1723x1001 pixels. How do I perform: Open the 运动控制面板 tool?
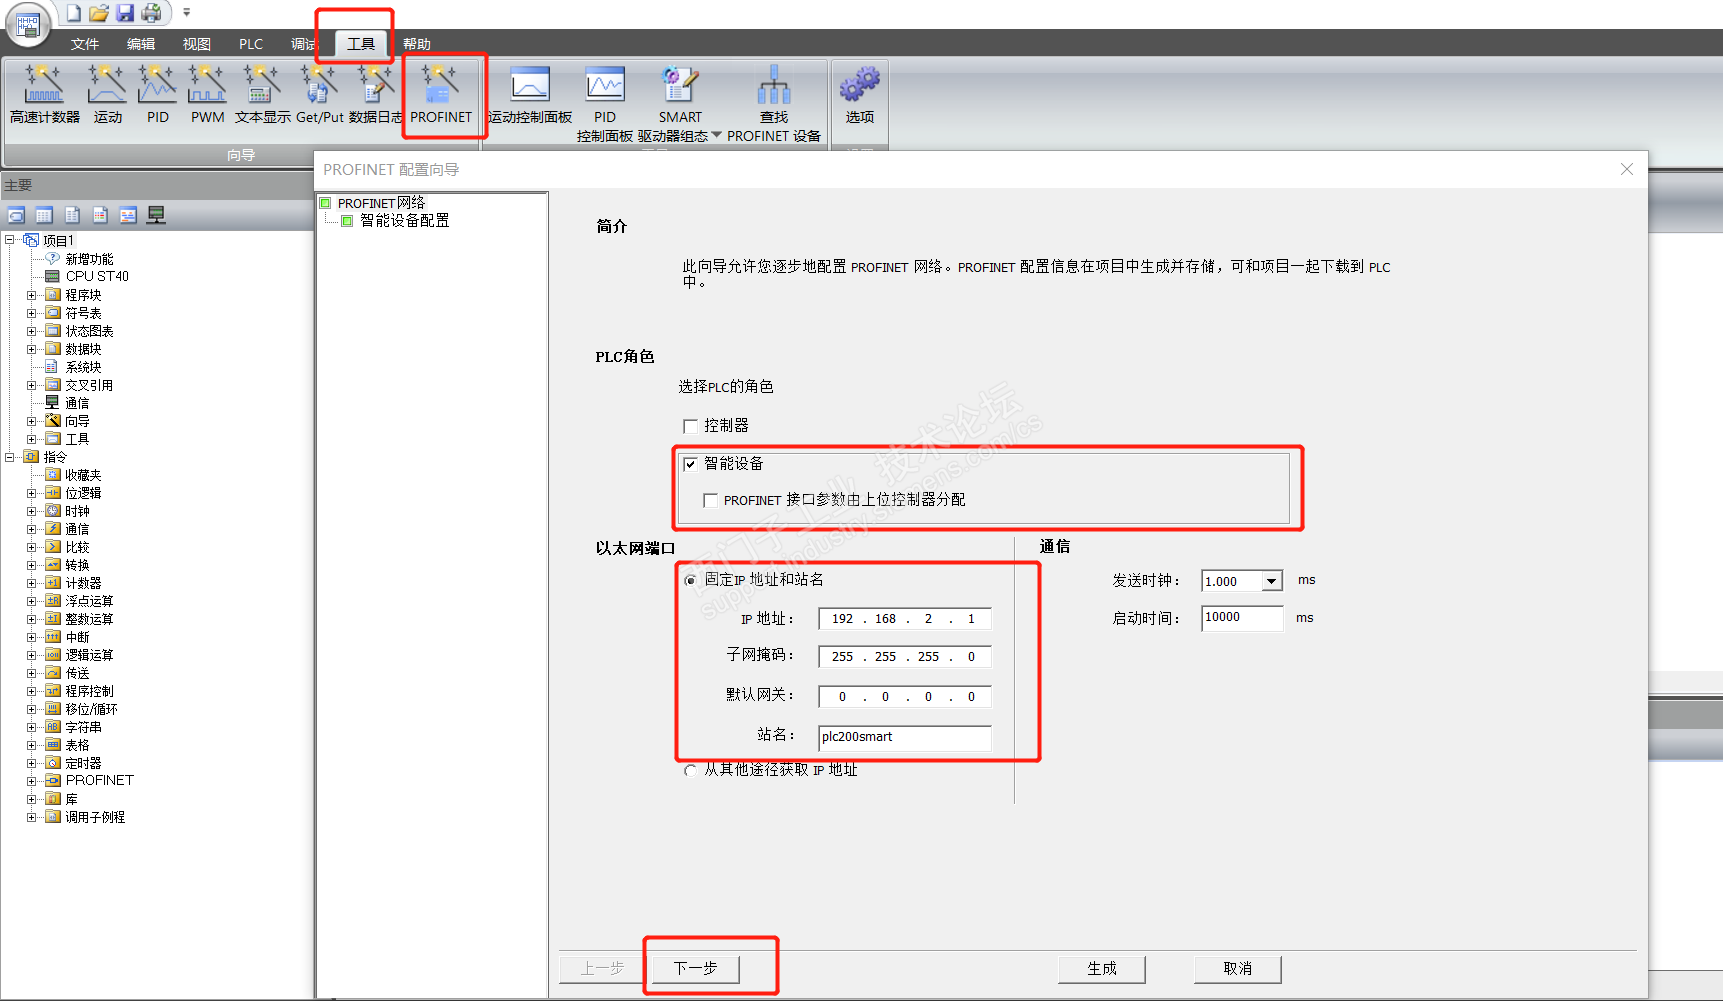(x=530, y=95)
